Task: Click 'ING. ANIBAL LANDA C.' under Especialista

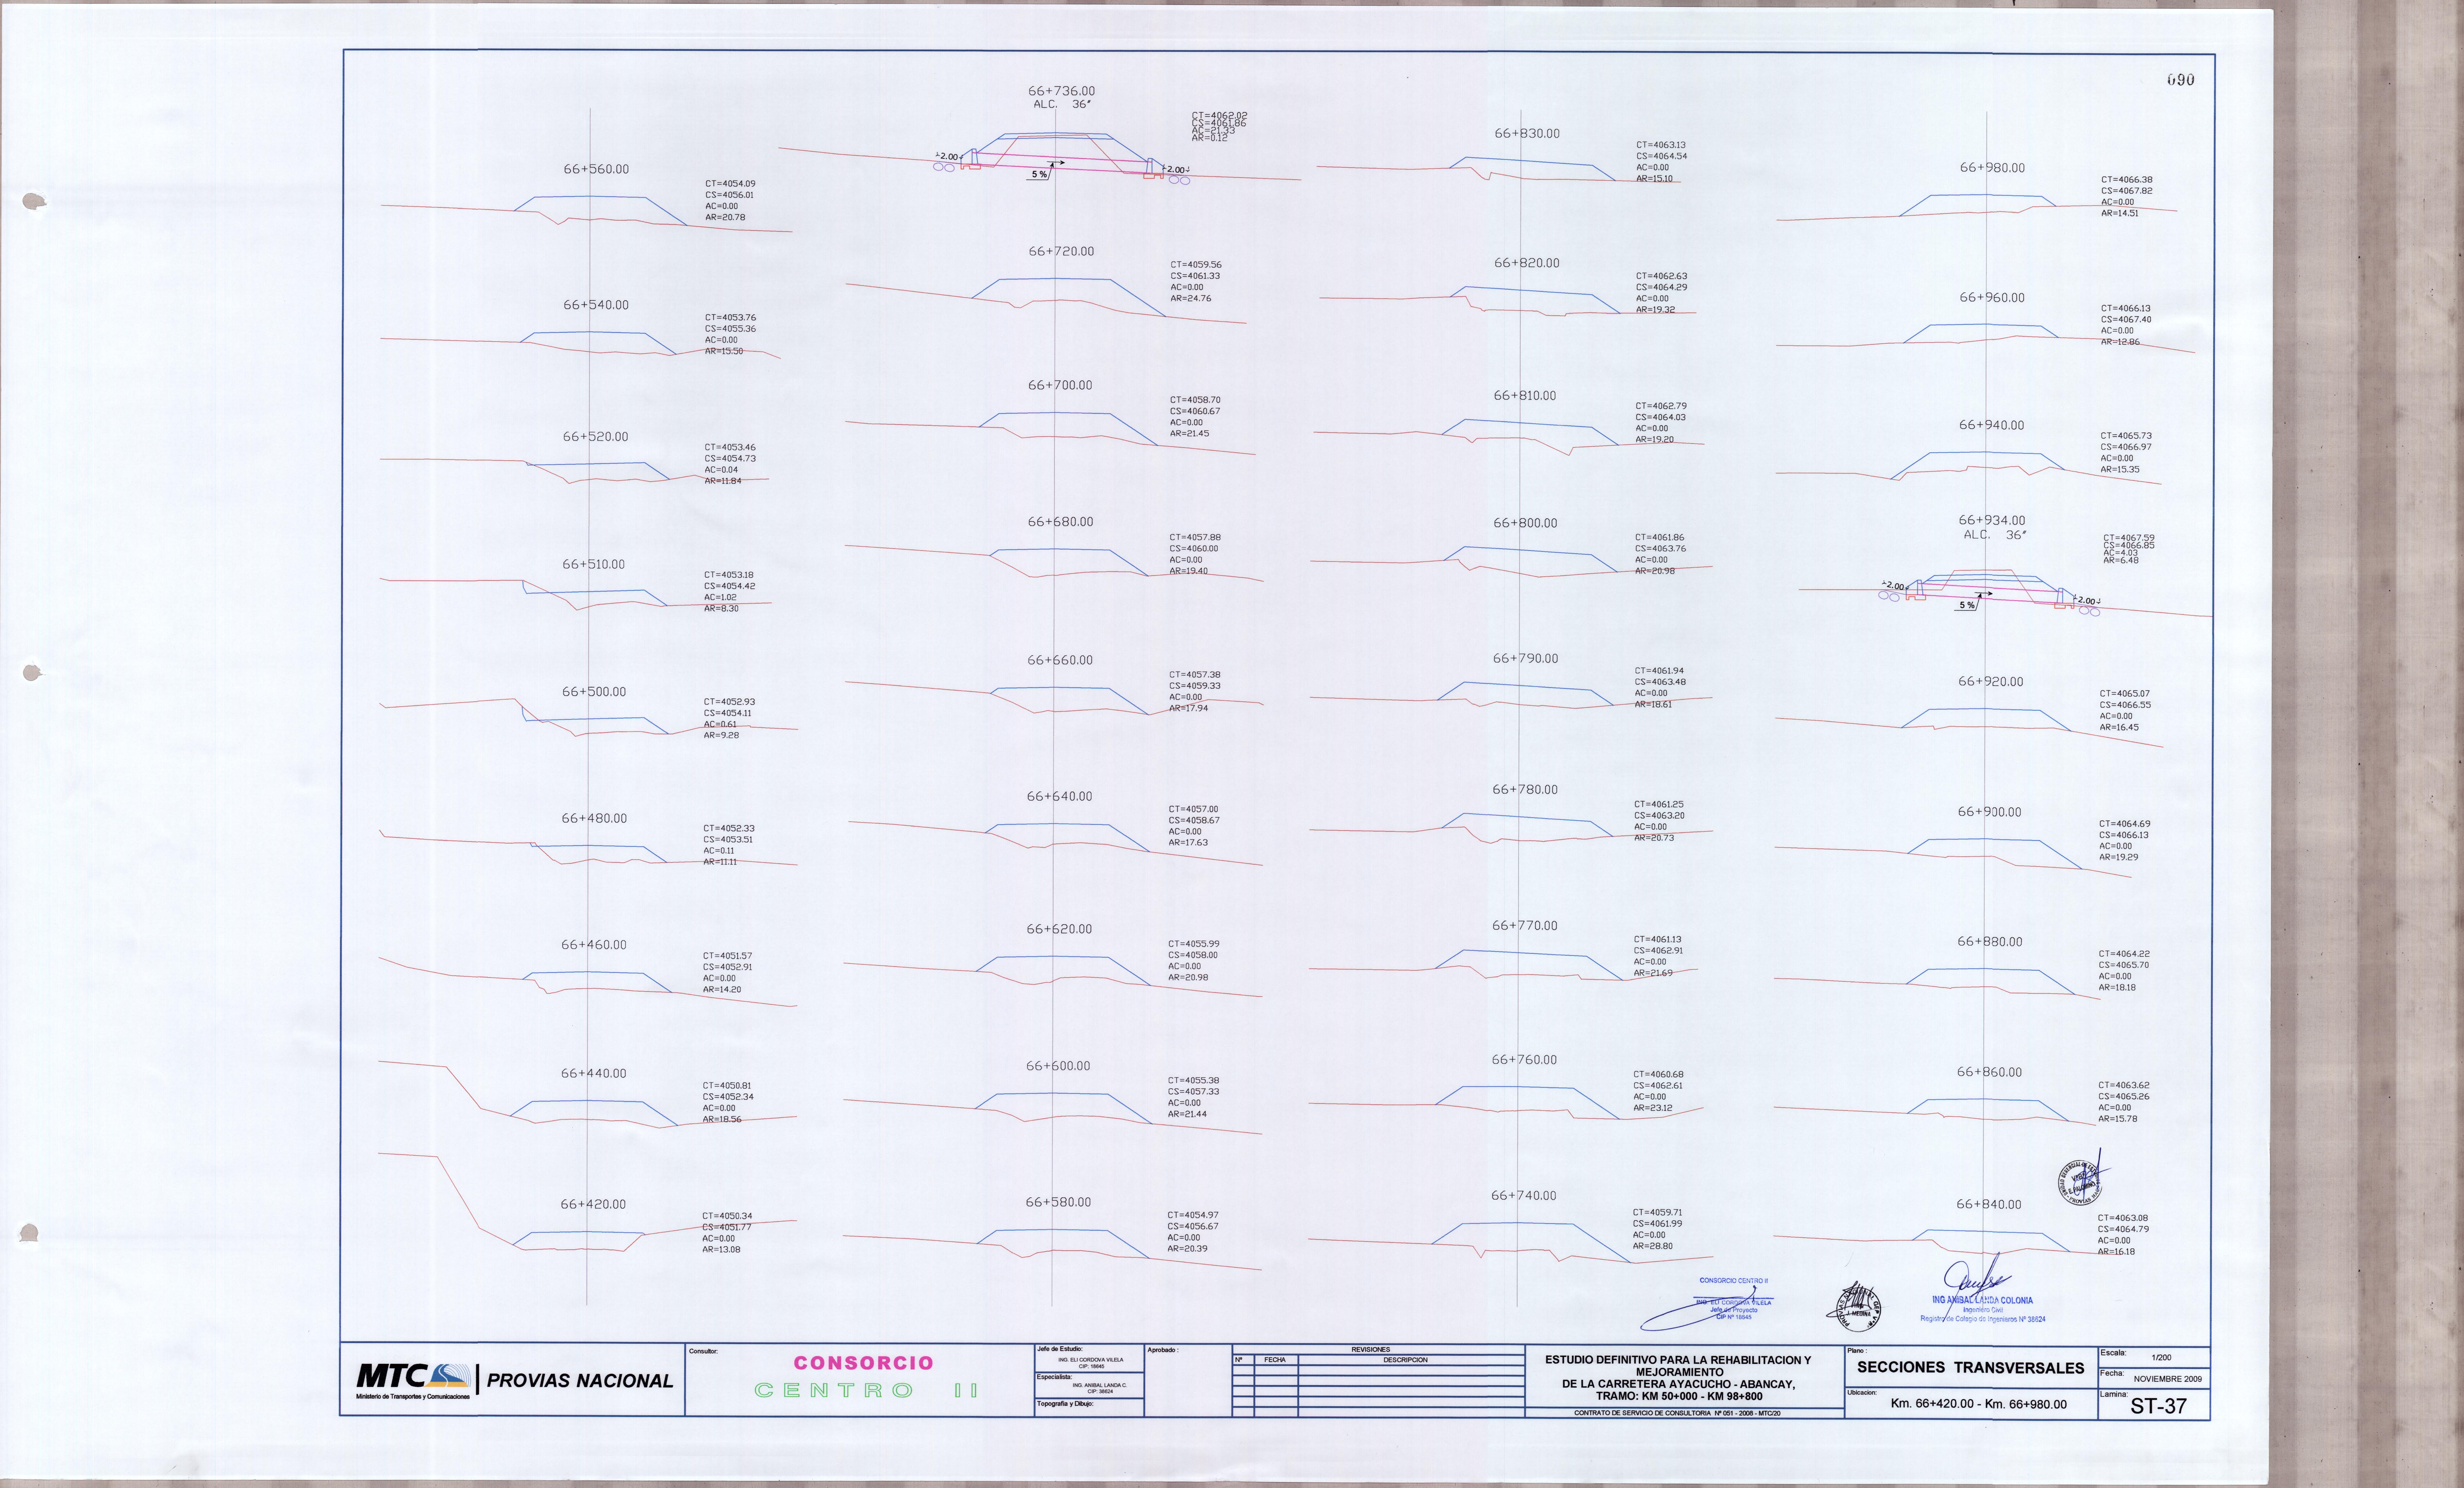Action: [1099, 1386]
